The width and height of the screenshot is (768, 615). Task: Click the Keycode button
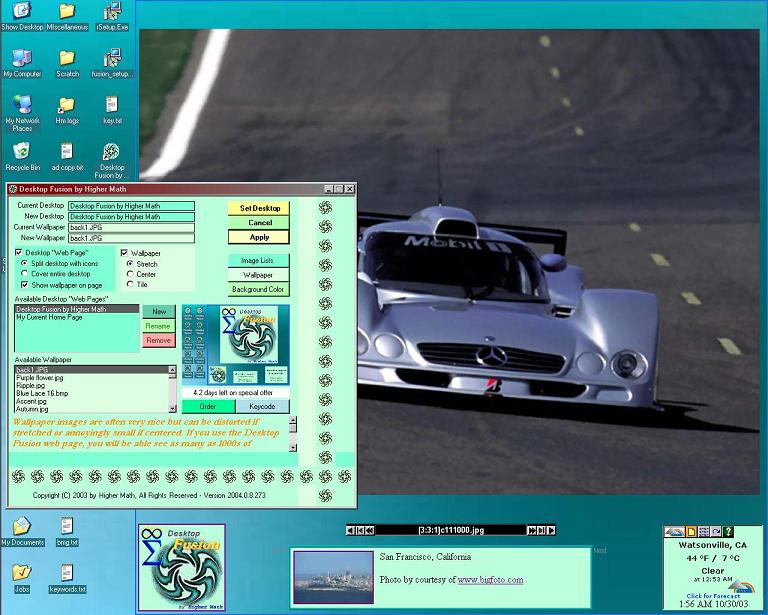point(263,406)
